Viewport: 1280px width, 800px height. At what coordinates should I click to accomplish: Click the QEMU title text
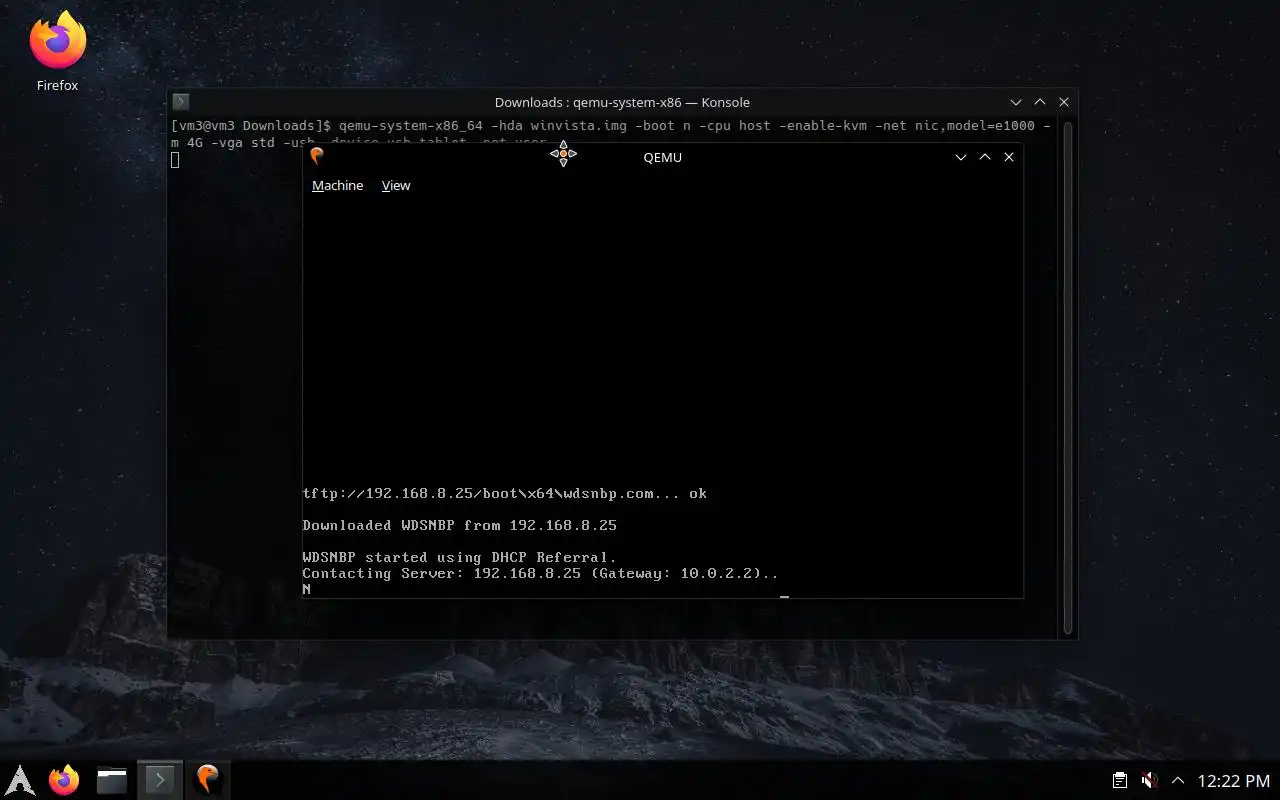coord(663,157)
